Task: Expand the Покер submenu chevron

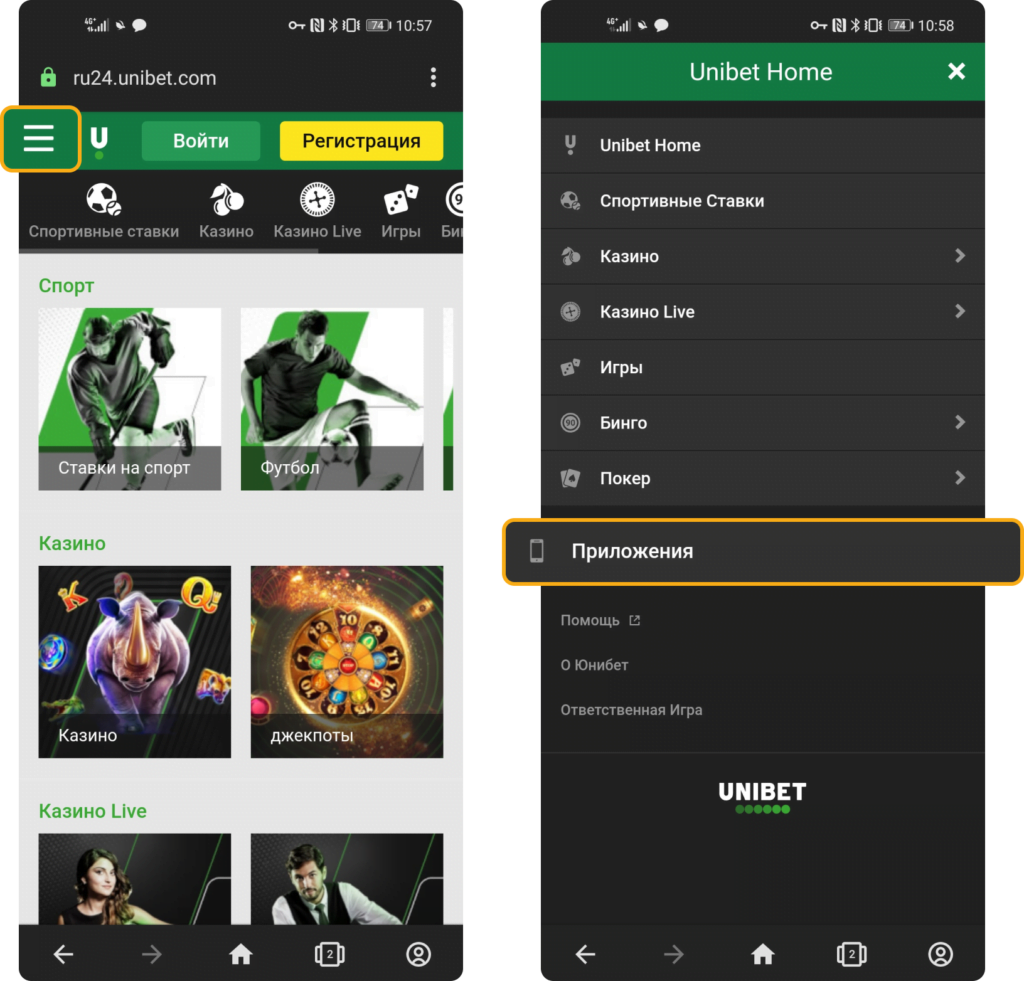Action: tap(960, 478)
